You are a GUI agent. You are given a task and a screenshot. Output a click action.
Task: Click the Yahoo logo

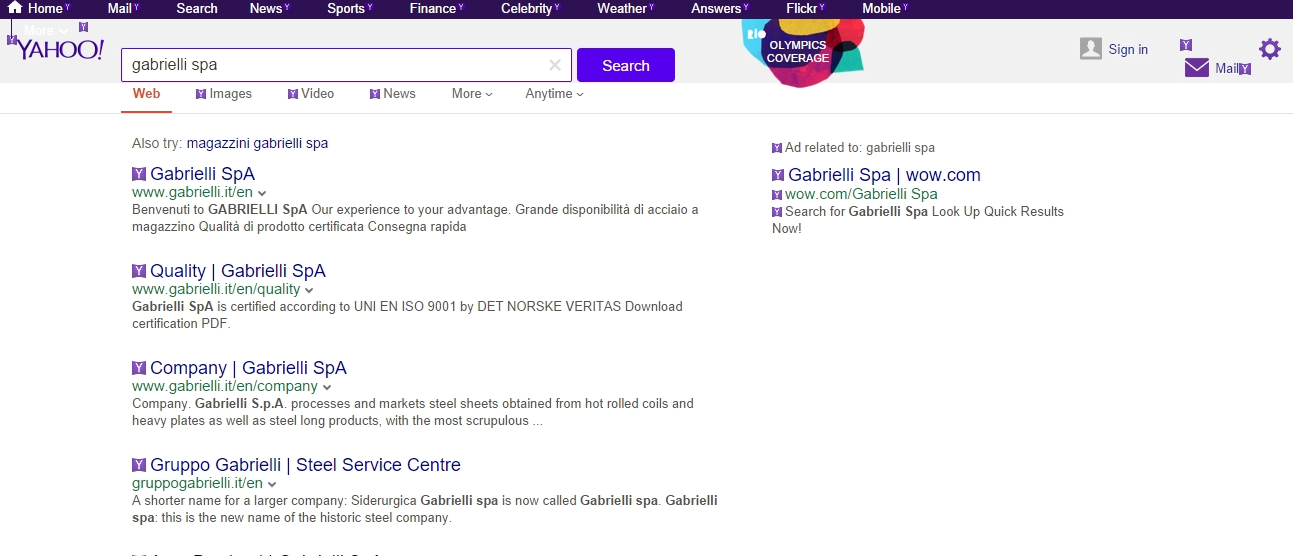click(x=61, y=50)
